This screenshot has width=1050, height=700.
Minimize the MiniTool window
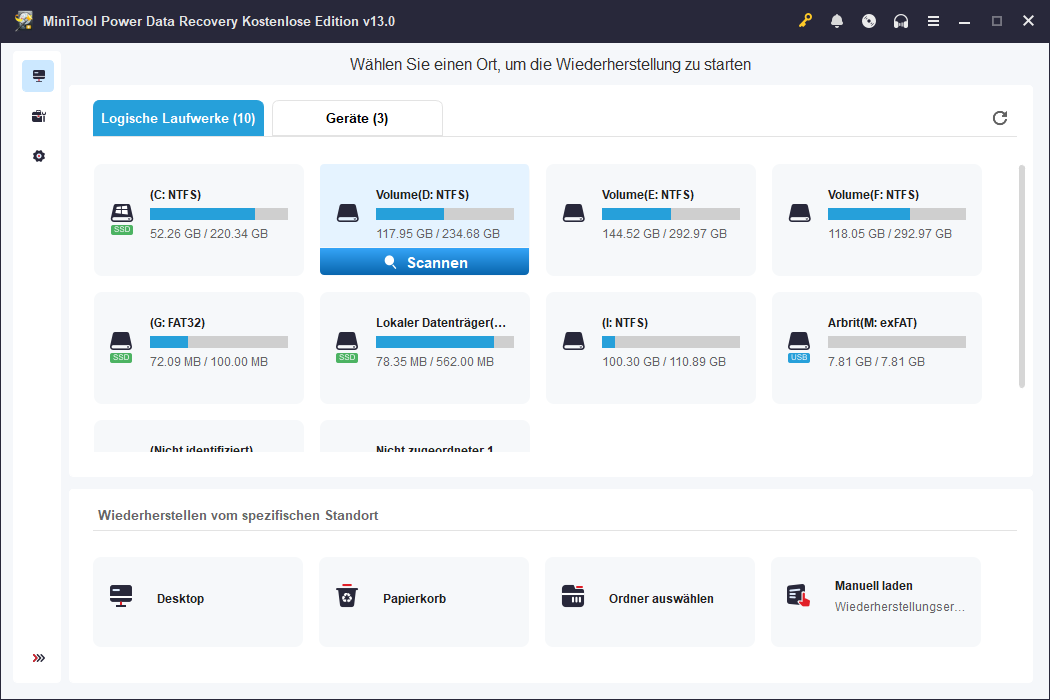pos(964,21)
